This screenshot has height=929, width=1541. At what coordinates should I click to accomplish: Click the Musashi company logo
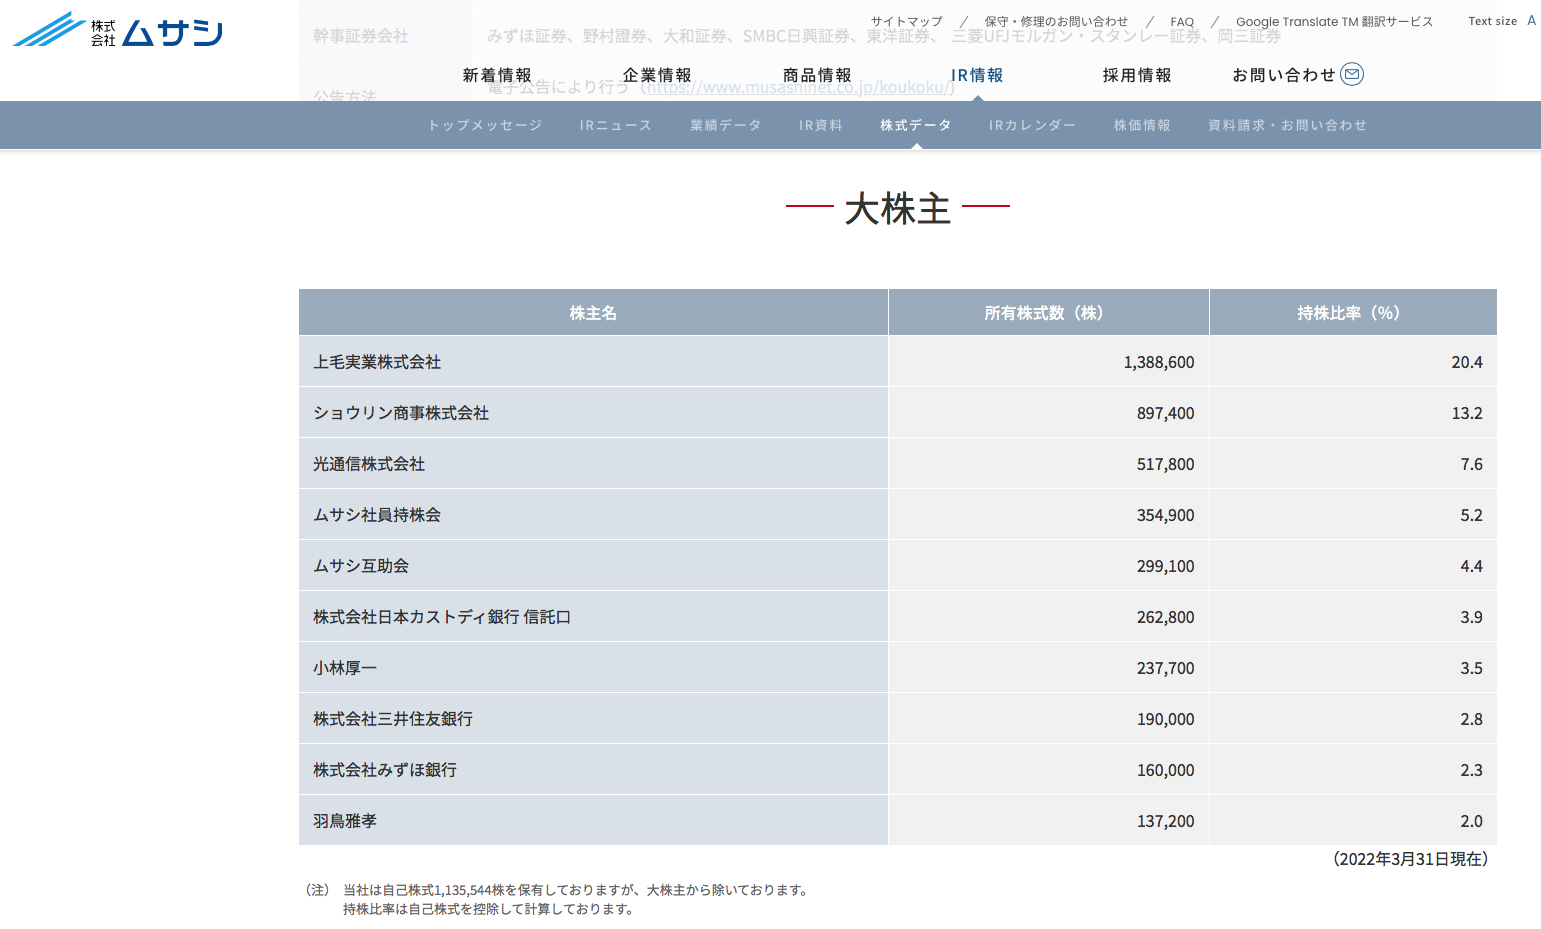click(x=117, y=30)
